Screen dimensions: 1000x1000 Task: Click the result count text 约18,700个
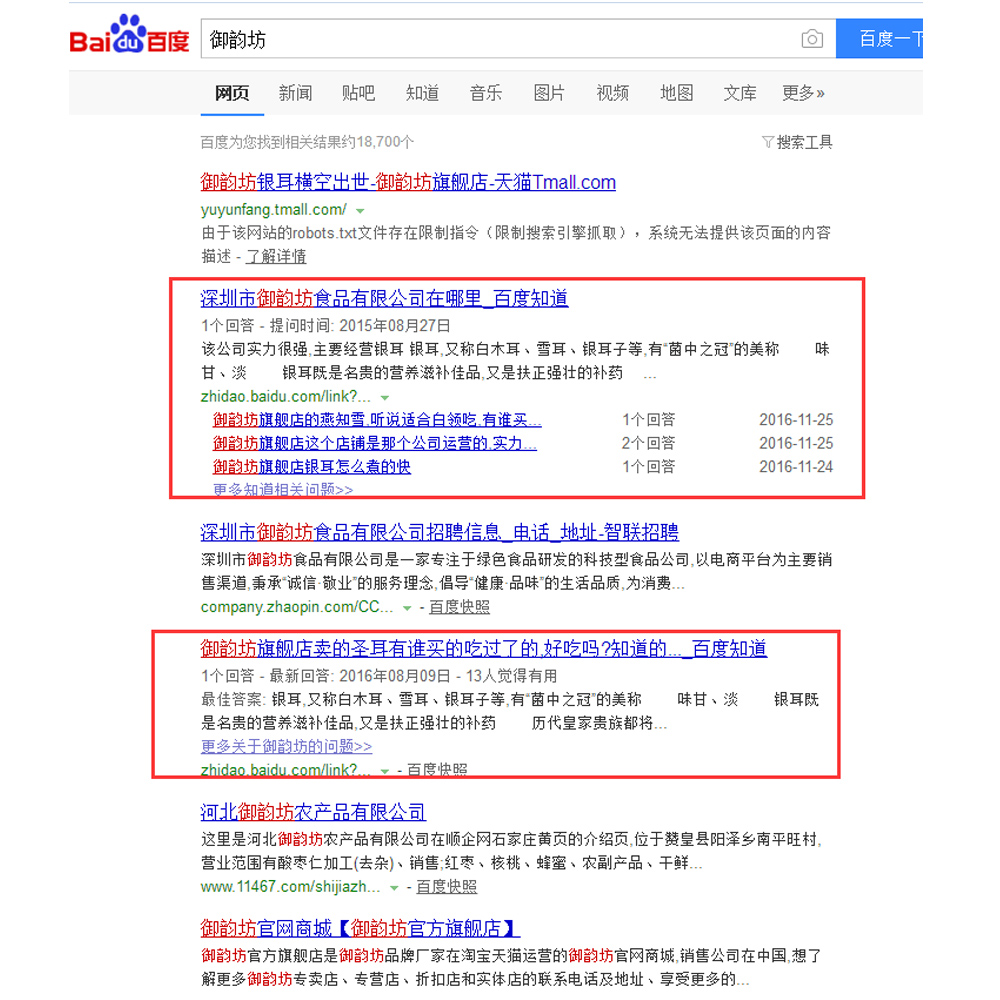point(378,142)
